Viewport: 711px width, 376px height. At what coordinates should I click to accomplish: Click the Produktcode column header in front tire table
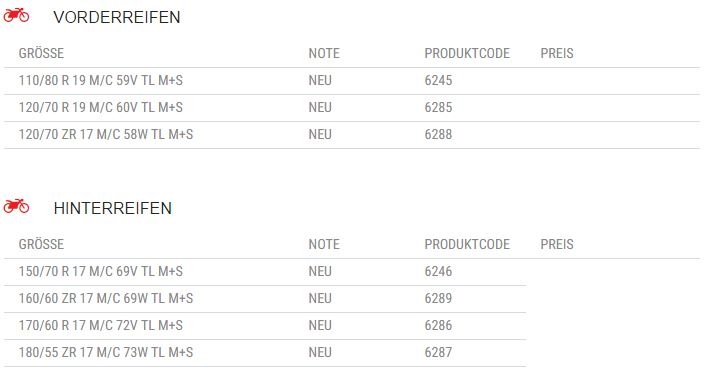click(467, 54)
